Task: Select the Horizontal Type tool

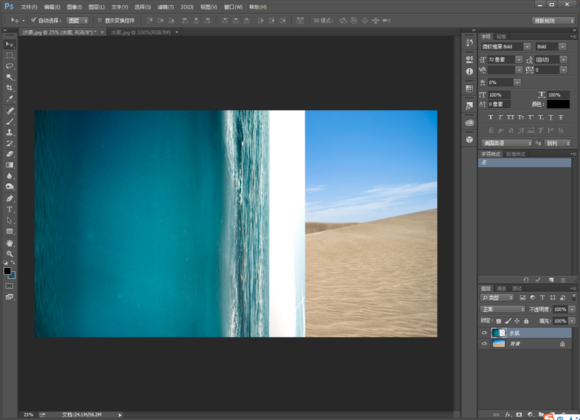Action: pyautogui.click(x=10, y=209)
